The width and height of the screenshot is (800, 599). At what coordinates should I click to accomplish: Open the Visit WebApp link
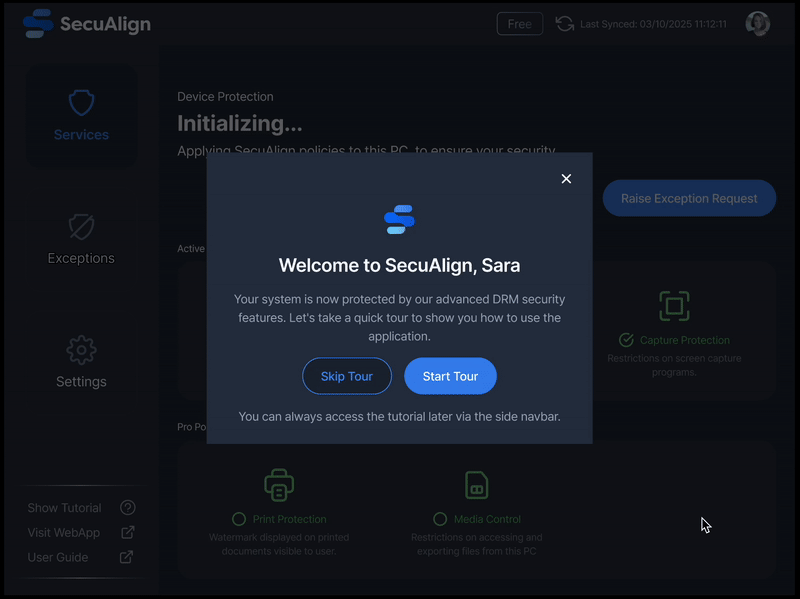(x=64, y=533)
